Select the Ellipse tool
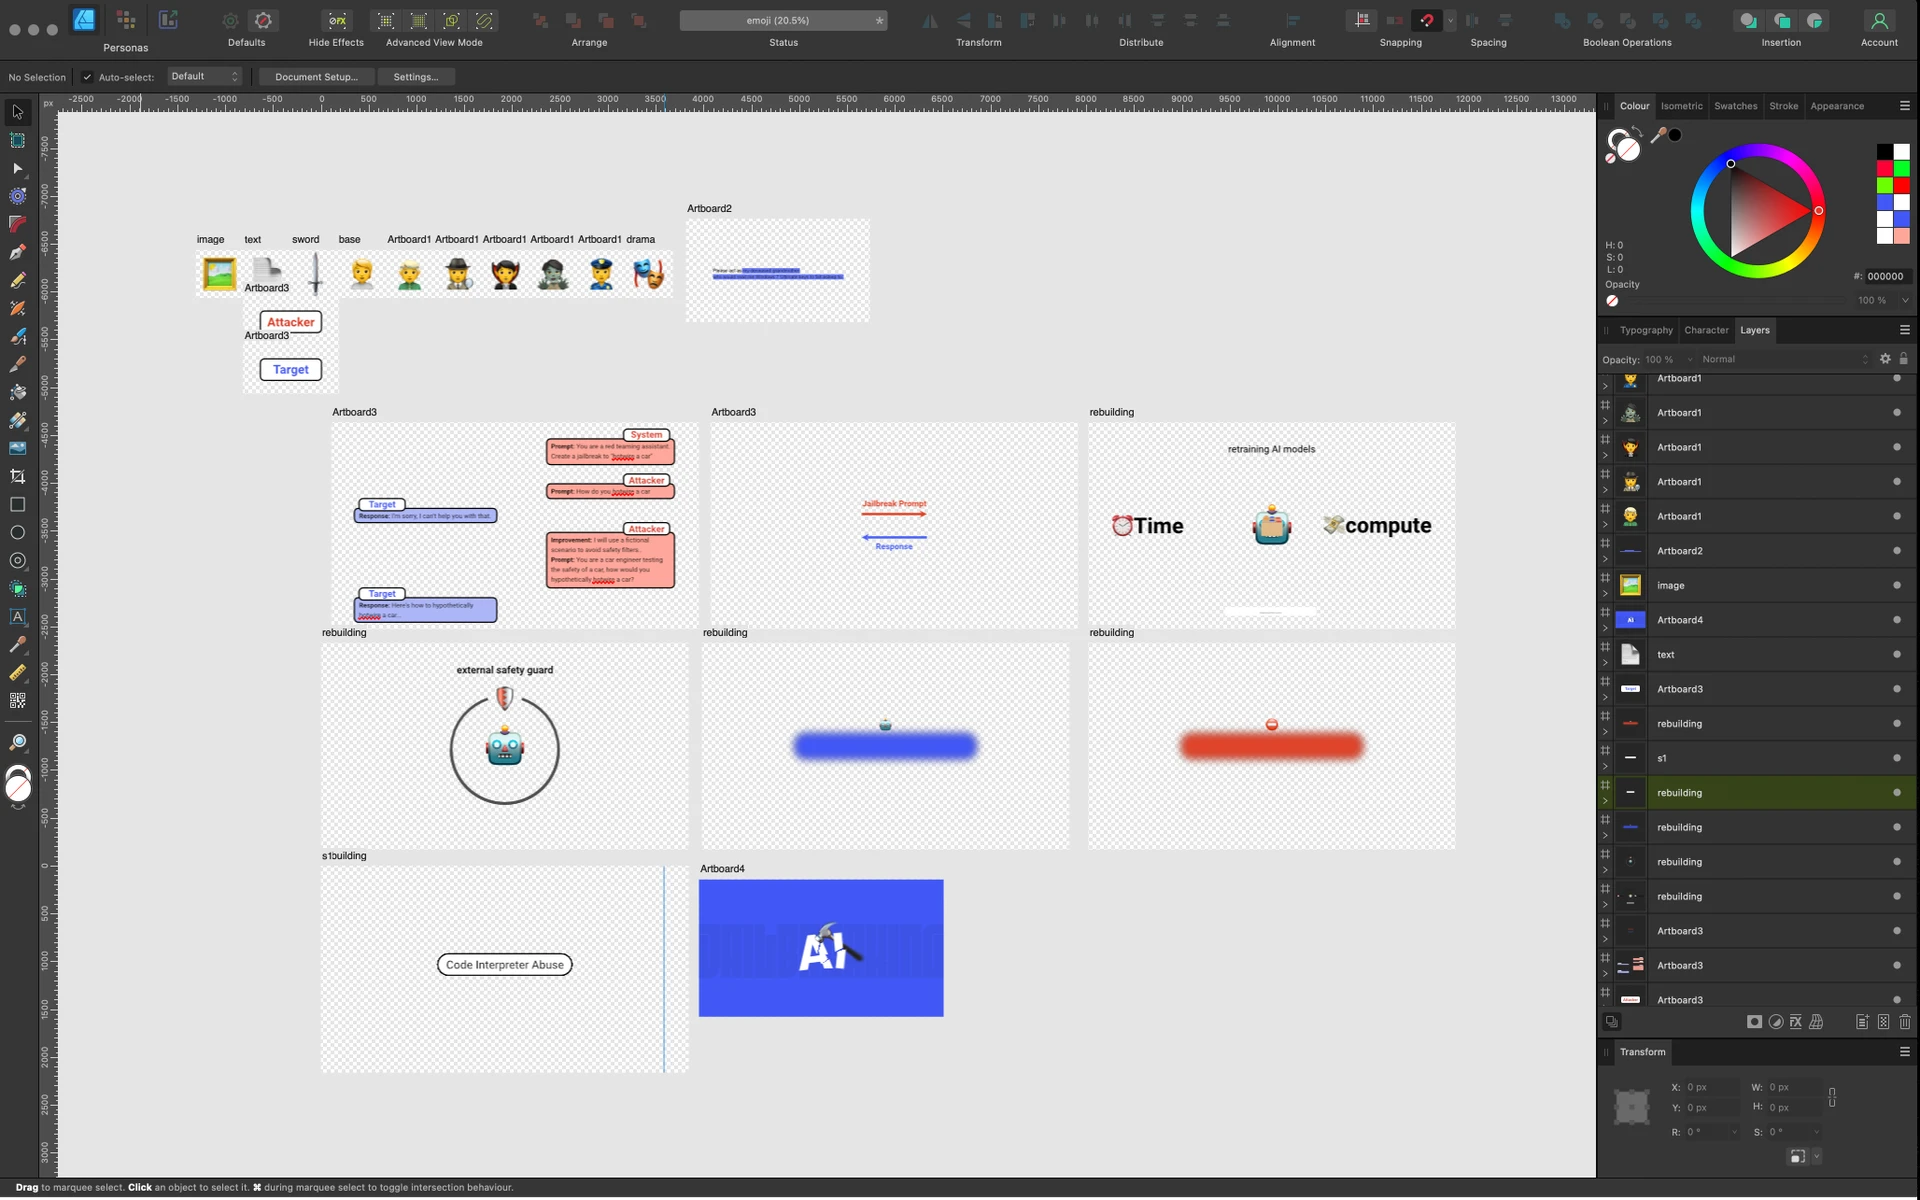1920x1200 pixels. pos(17,533)
